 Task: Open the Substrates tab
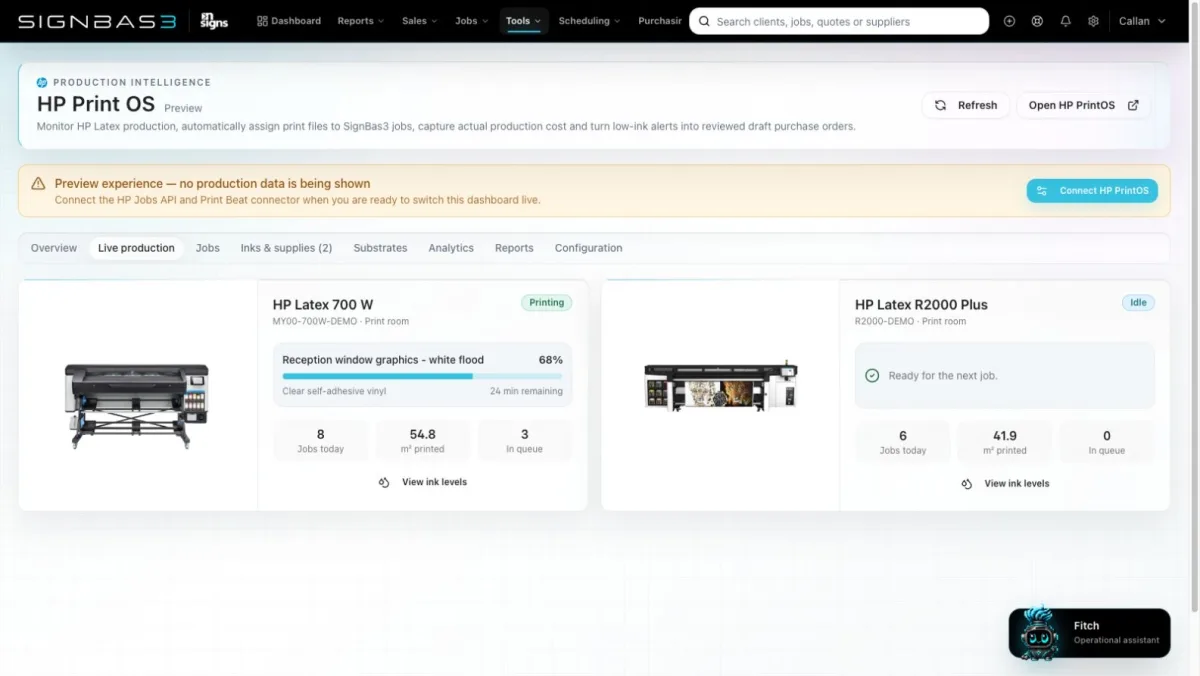coord(380,248)
